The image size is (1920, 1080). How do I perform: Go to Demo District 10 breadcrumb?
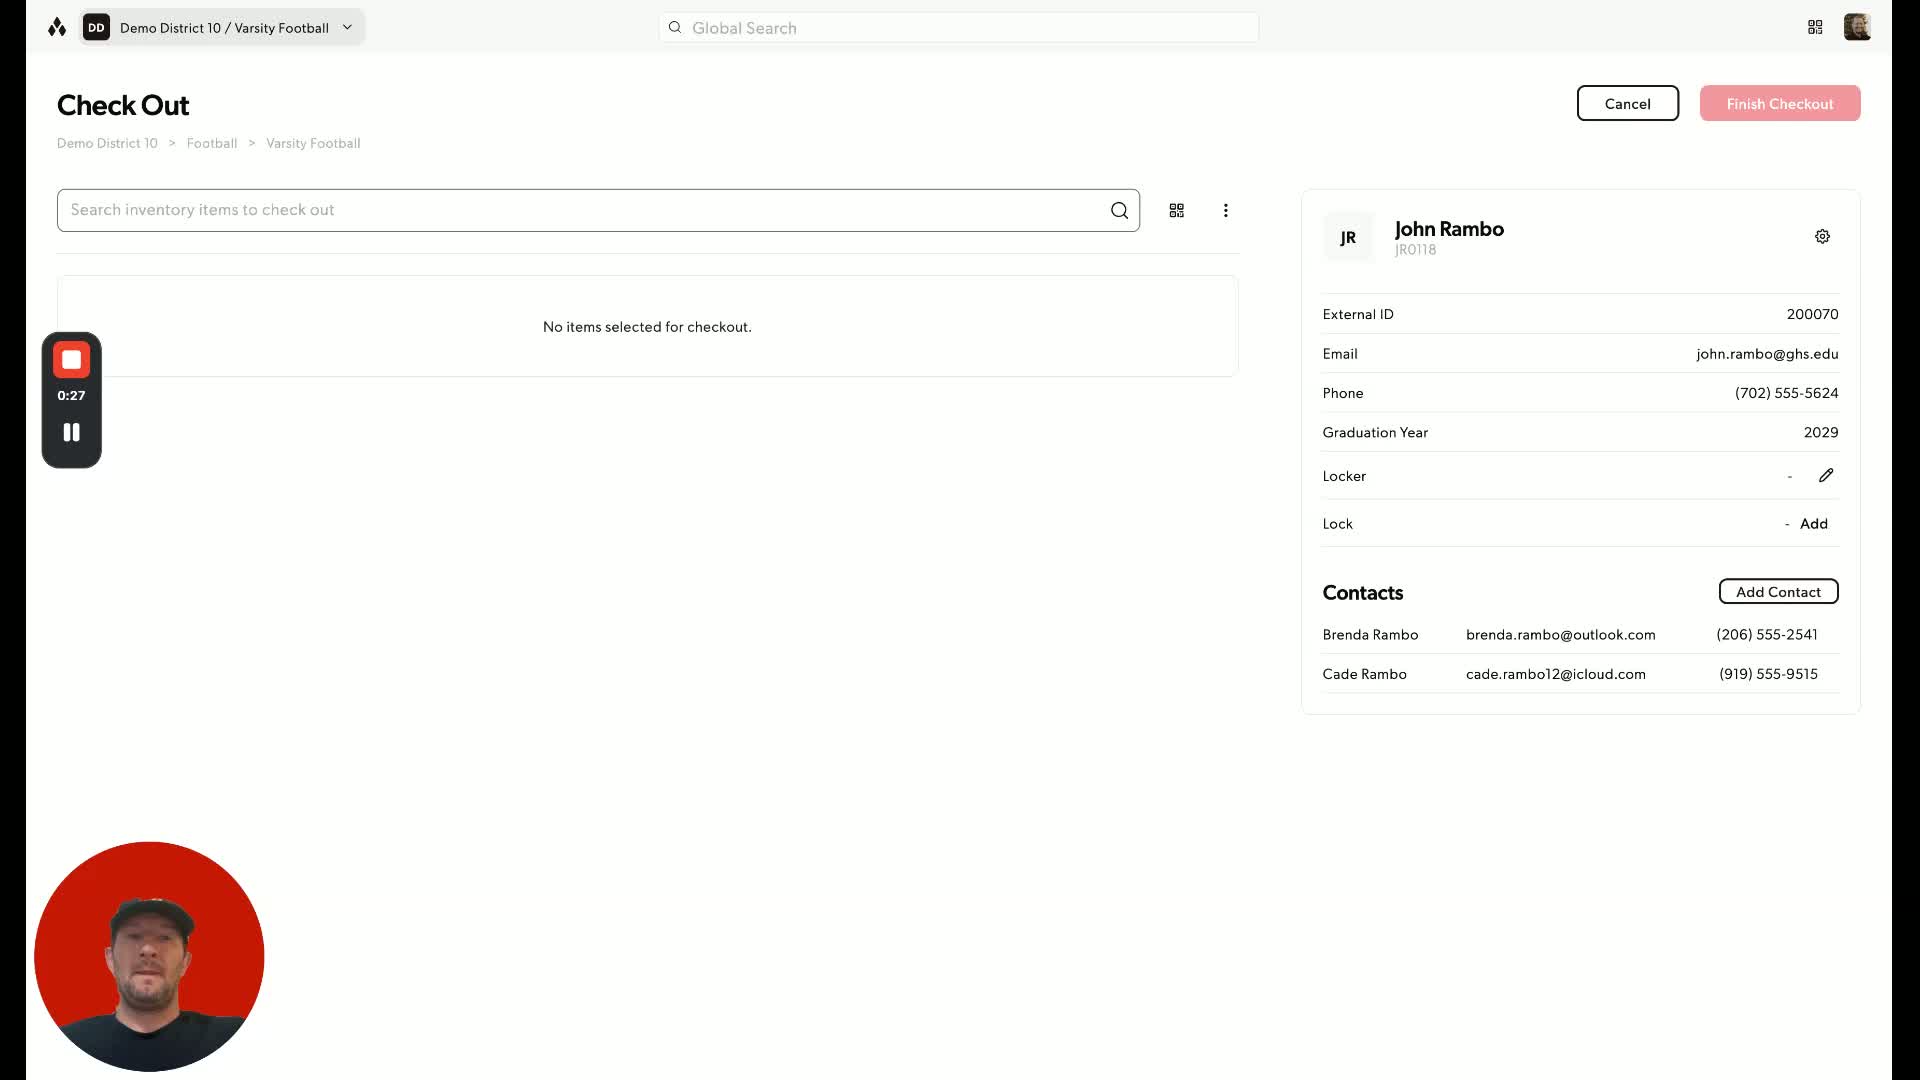107,143
